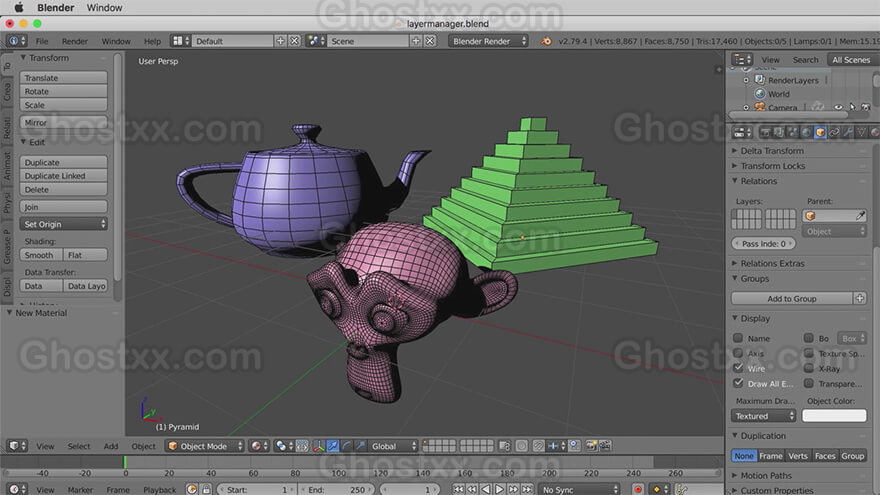This screenshot has width=880, height=495.
Task: Expand the Motion Paths panel
Action: point(766,475)
